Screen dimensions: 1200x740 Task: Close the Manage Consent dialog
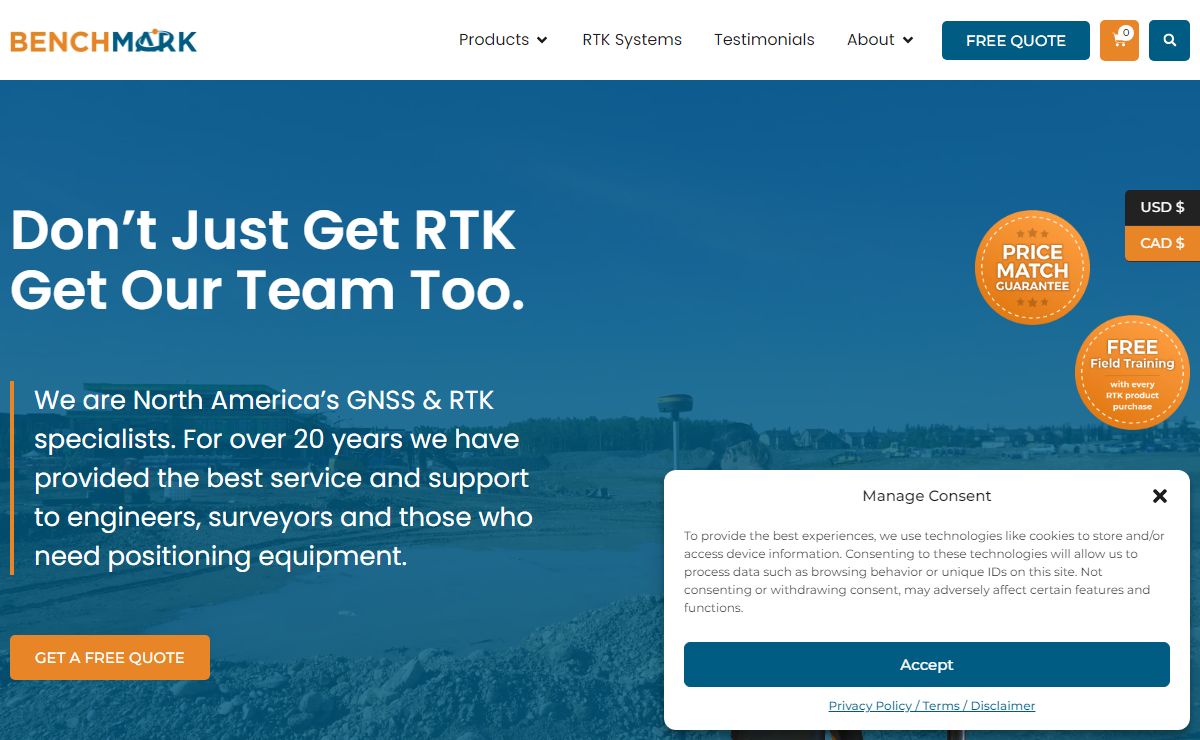coord(1159,496)
